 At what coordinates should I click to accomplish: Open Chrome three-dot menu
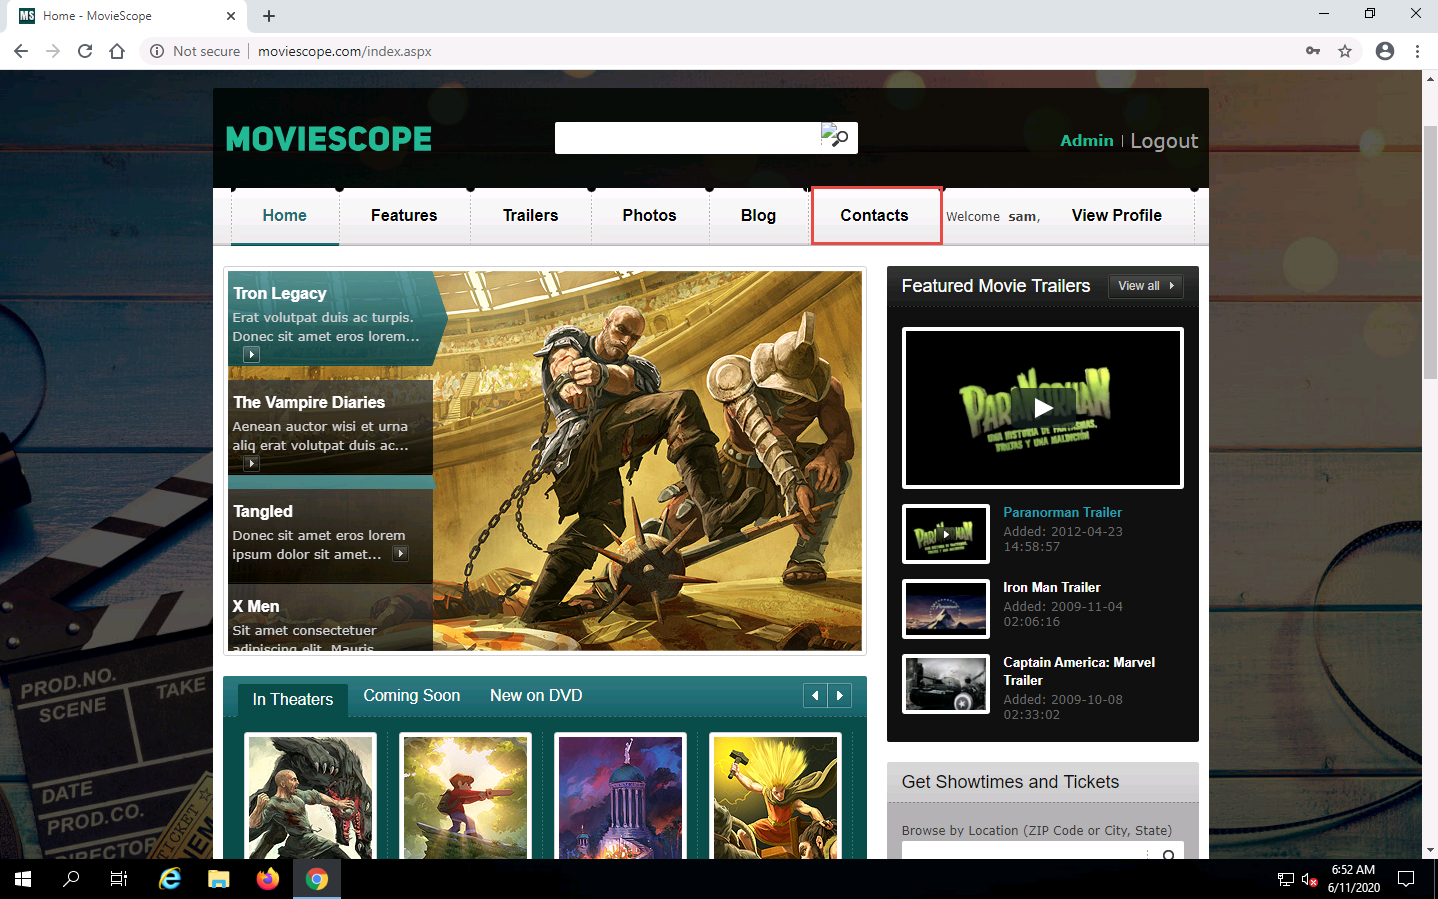pos(1417,51)
